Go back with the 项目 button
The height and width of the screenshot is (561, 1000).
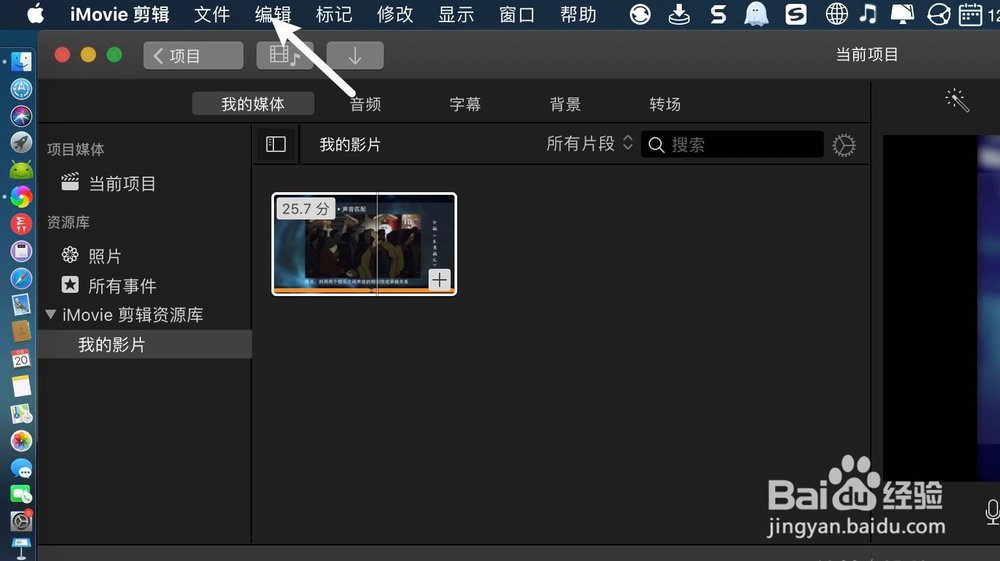coord(193,55)
